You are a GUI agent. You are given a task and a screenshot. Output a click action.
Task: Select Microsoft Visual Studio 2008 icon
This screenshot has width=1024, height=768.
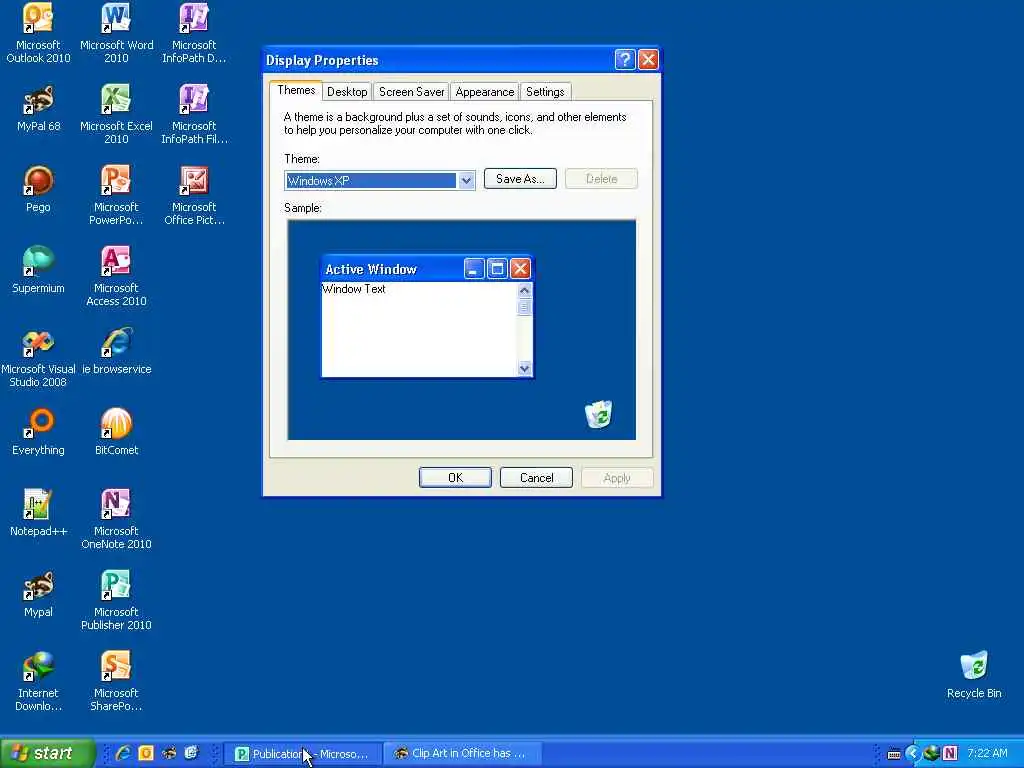[x=38, y=357]
